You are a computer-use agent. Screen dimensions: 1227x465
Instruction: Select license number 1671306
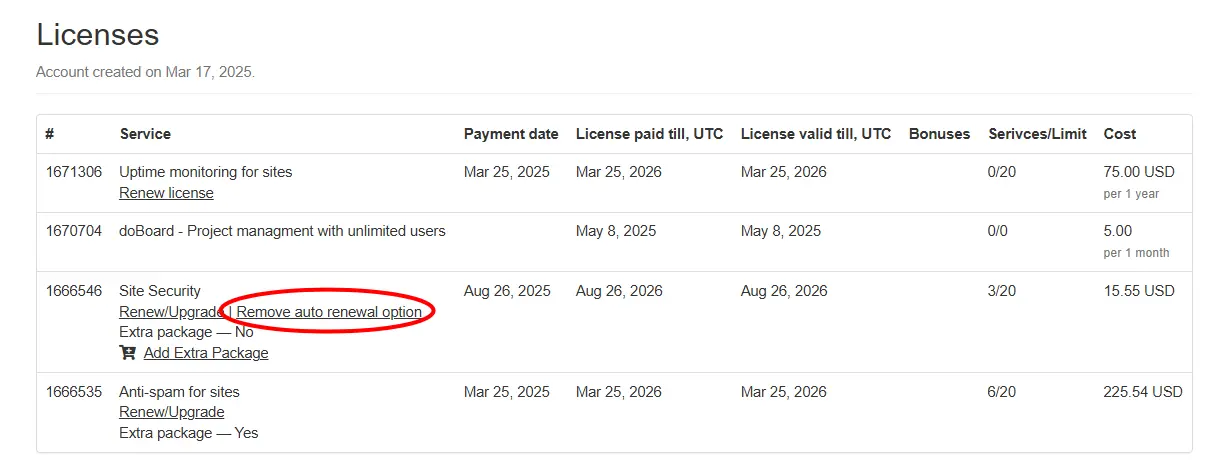click(74, 172)
